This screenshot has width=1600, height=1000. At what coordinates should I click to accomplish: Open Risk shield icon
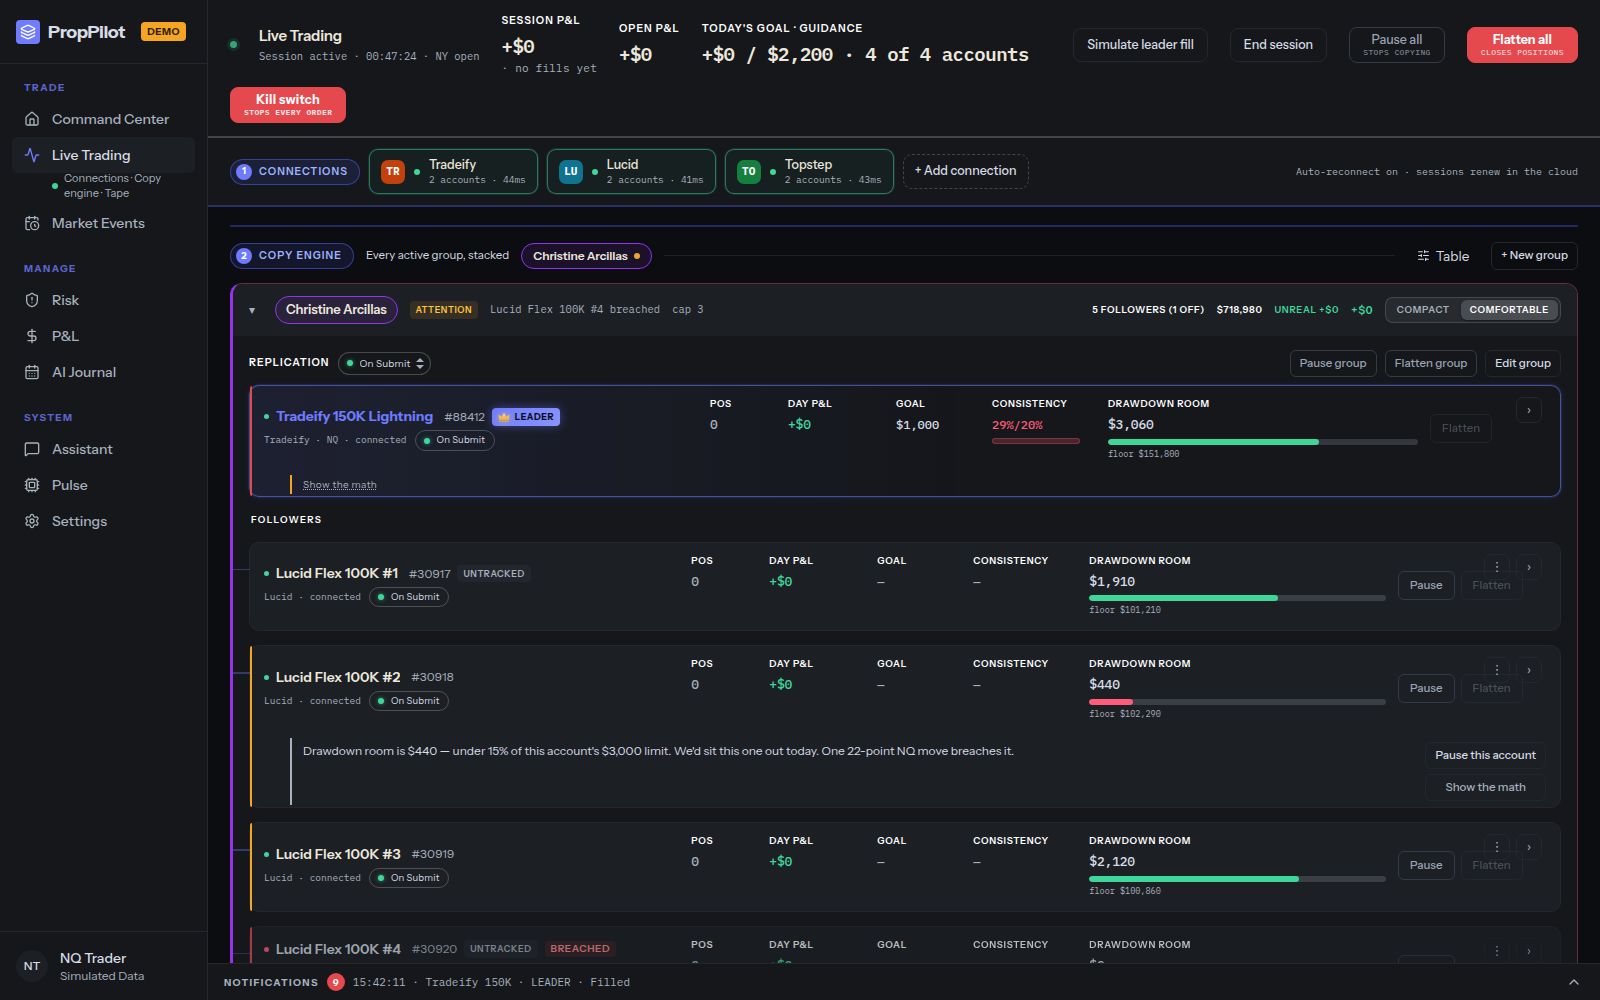tap(32, 300)
